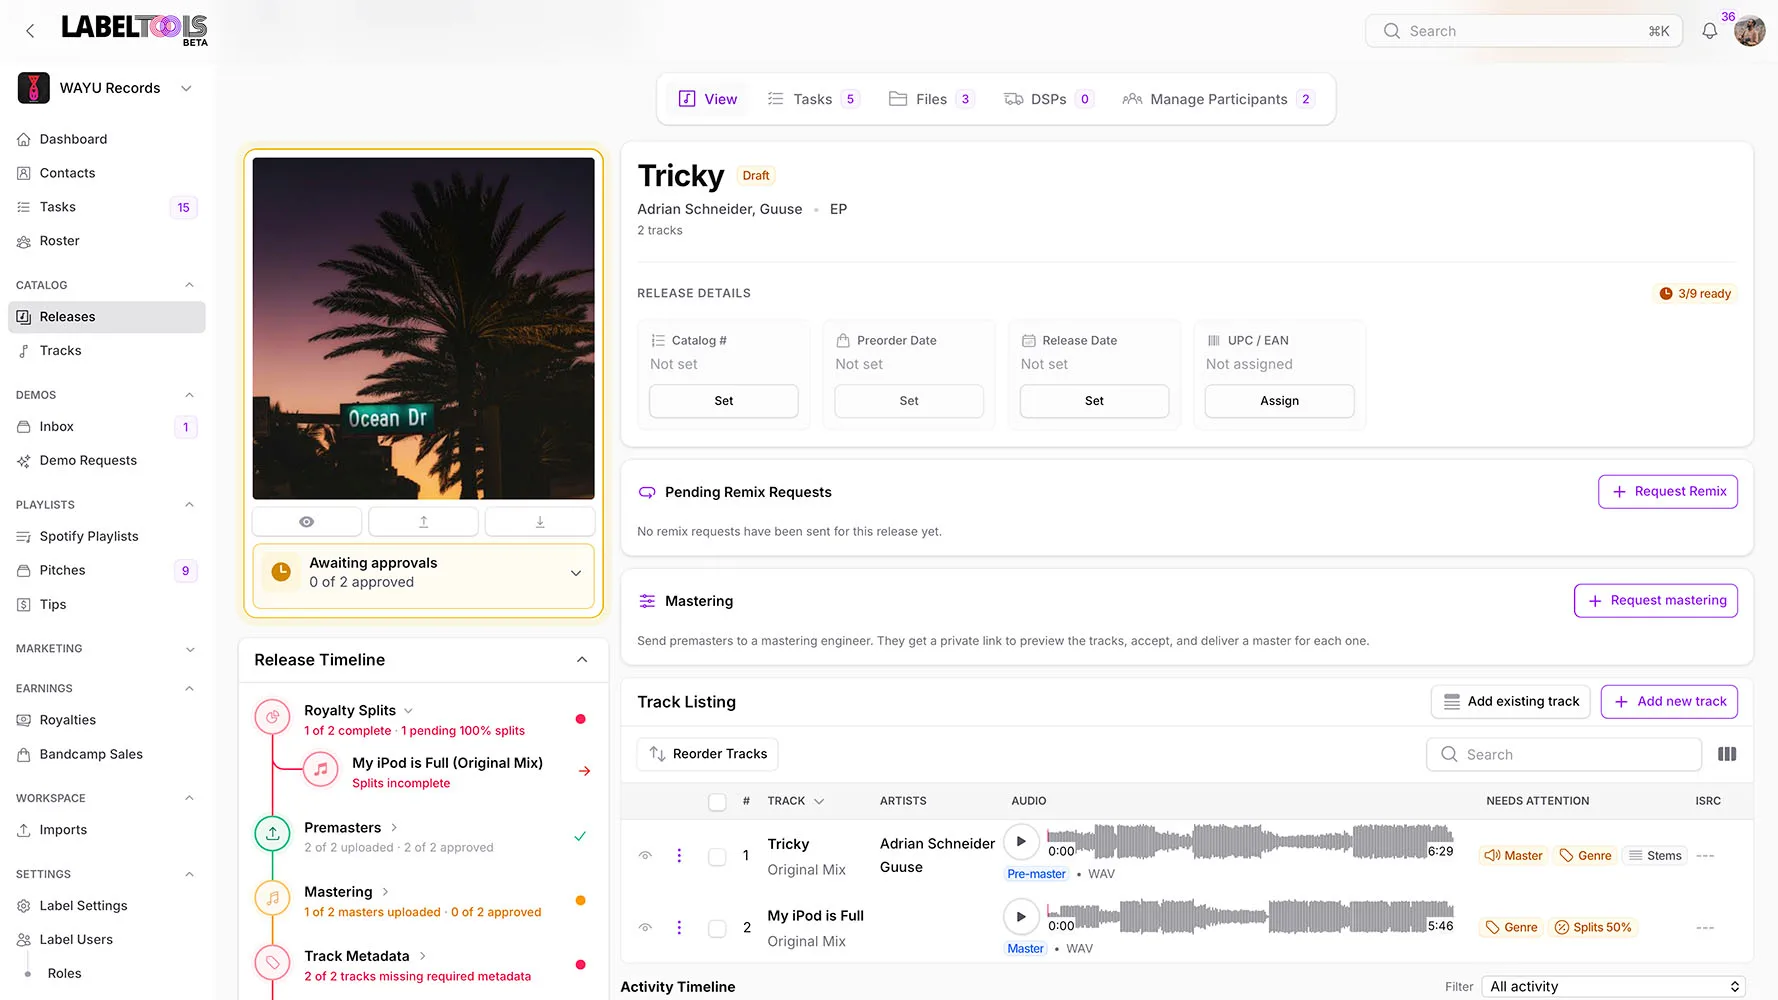Play the My iPod is Full audio

point(1021,917)
